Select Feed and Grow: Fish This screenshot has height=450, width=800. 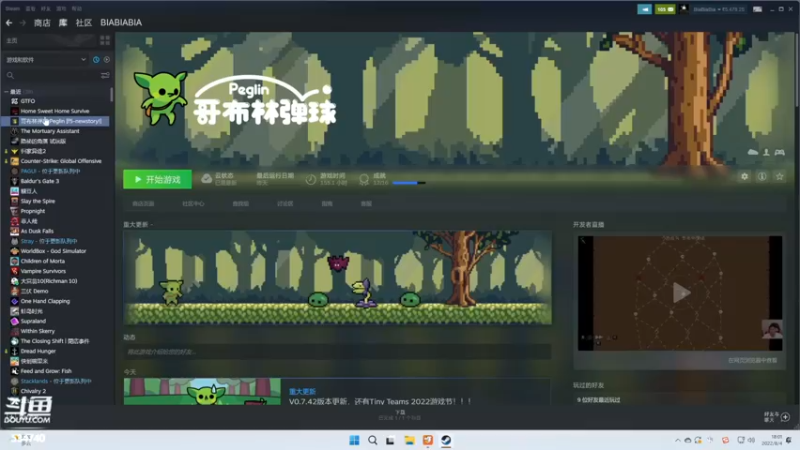(46, 371)
